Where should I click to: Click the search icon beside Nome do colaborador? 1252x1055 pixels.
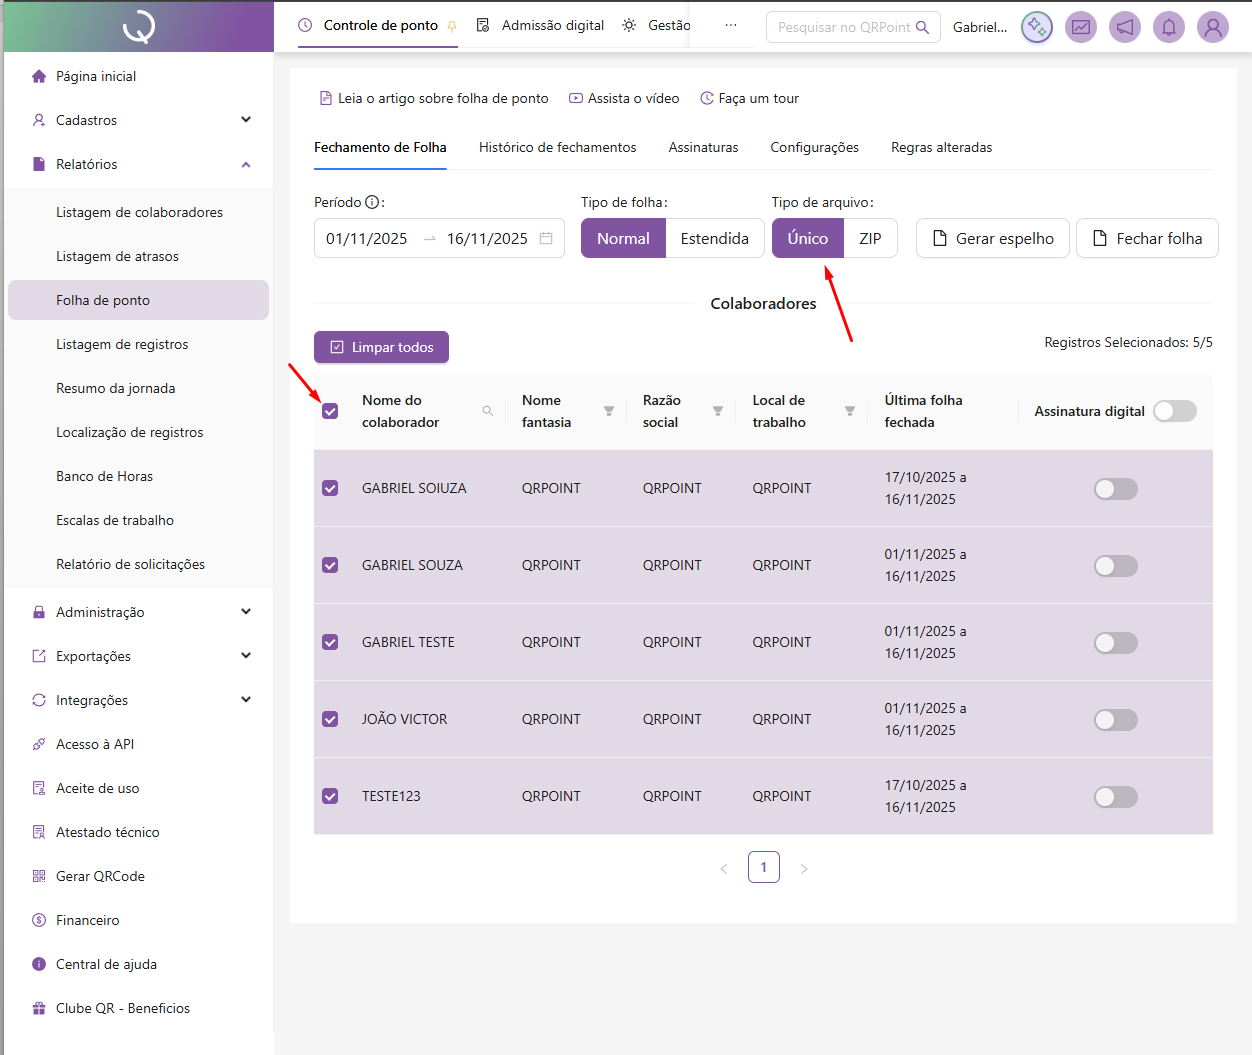pos(488,411)
